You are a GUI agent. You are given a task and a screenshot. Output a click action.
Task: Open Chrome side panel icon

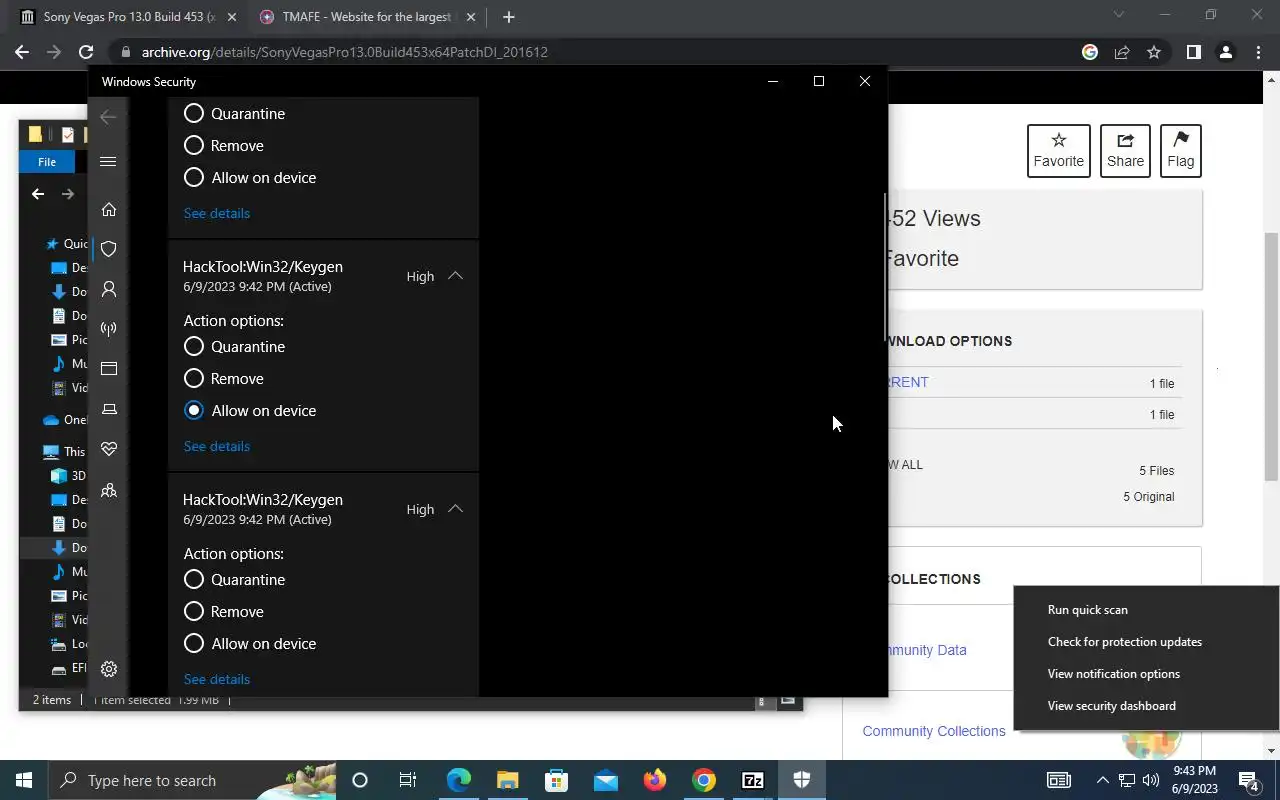point(1193,52)
